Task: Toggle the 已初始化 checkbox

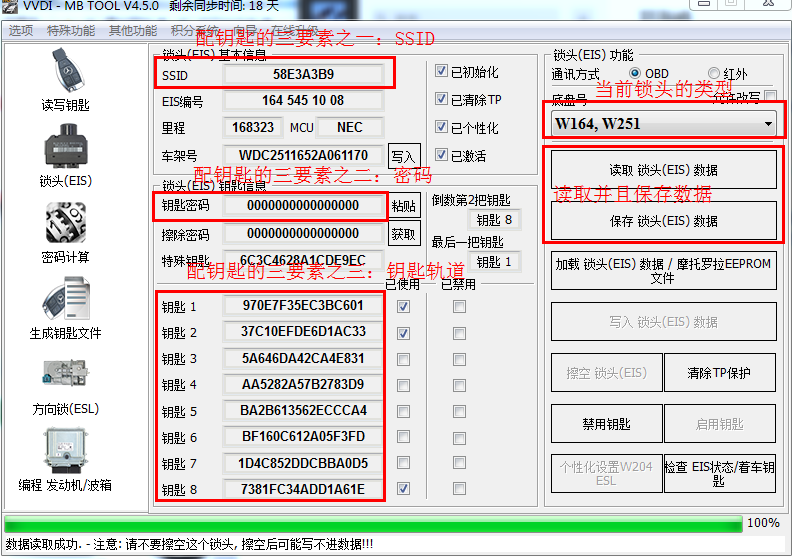Action: [441, 71]
